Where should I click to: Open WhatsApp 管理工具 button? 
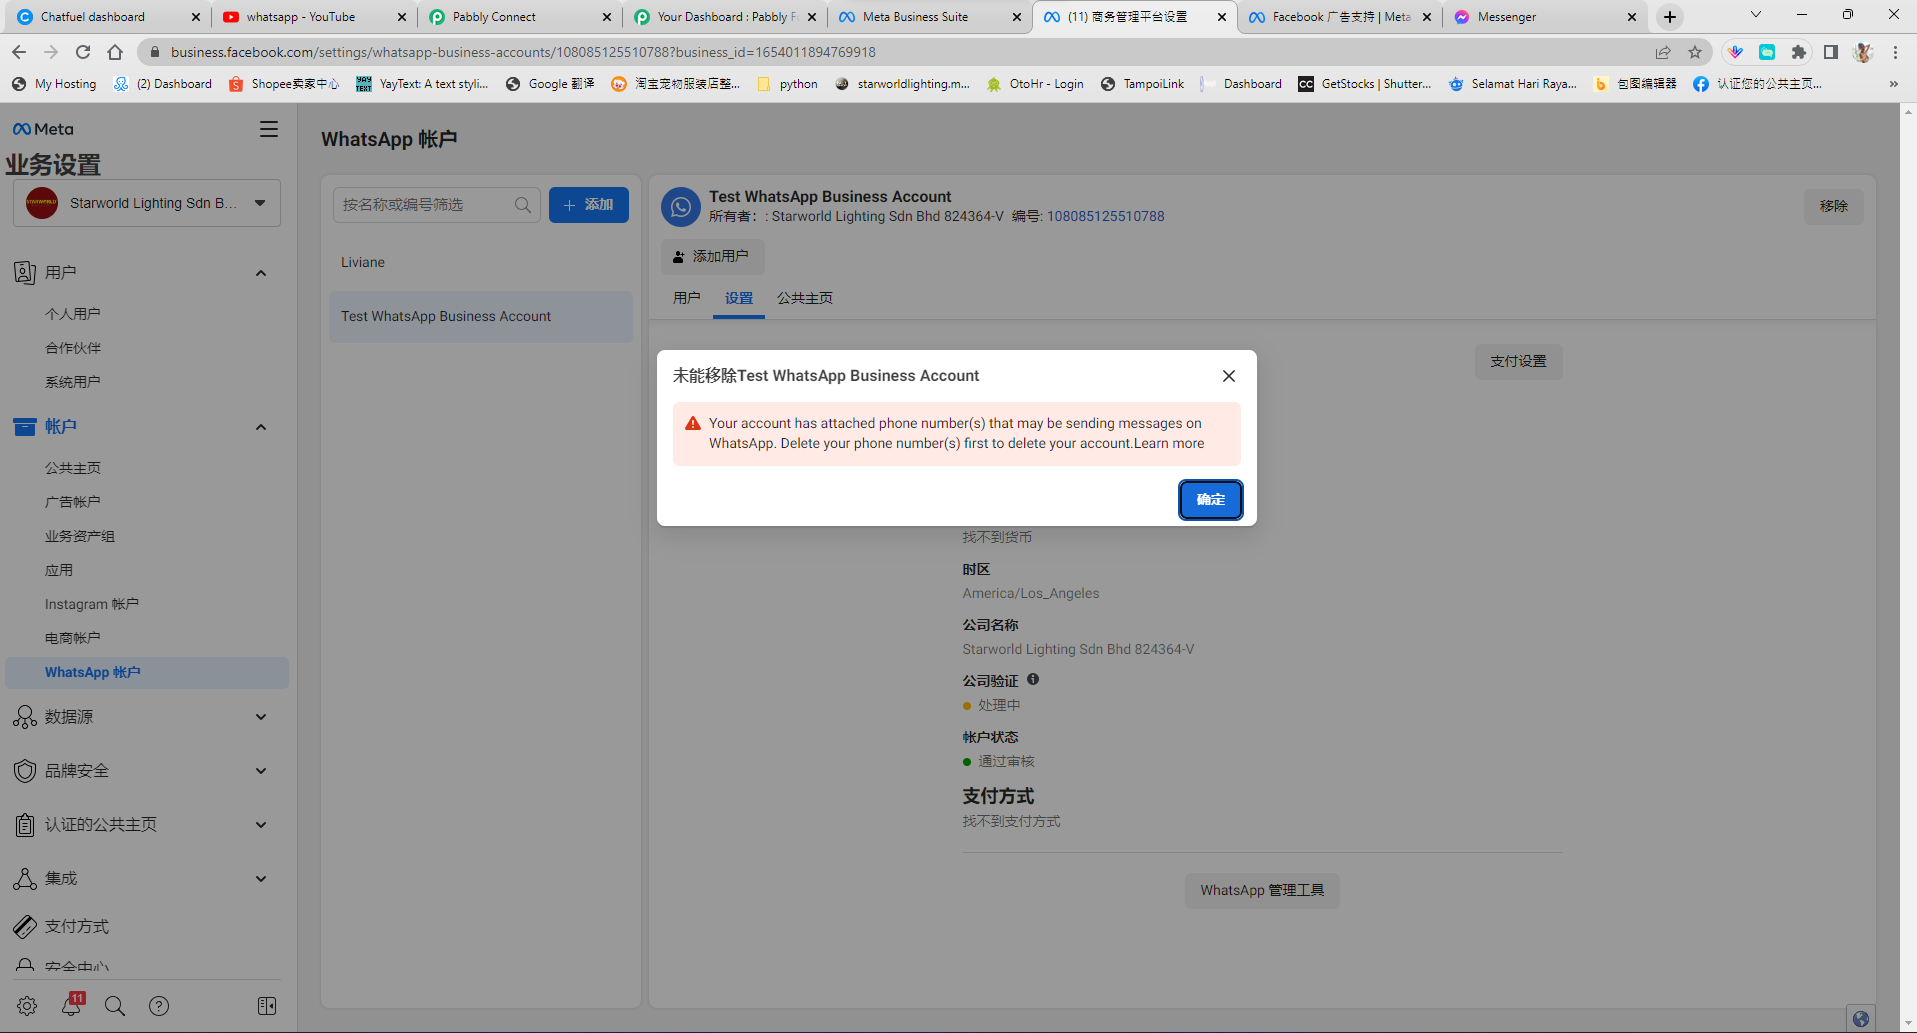tap(1262, 890)
